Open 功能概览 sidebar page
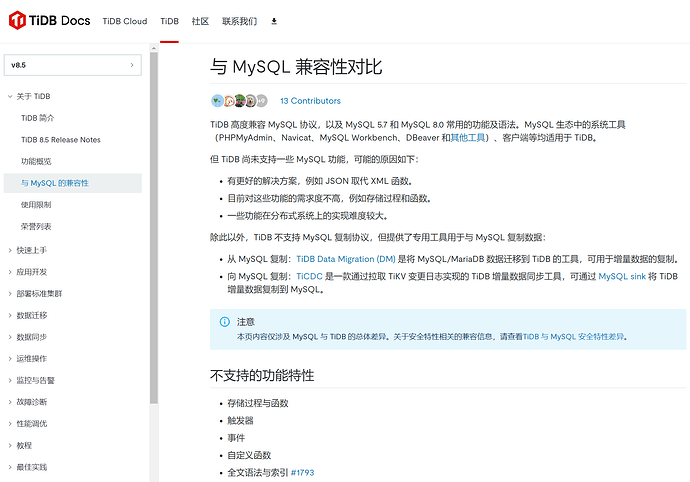Viewport: 690px width, 482px height. (x=37, y=161)
